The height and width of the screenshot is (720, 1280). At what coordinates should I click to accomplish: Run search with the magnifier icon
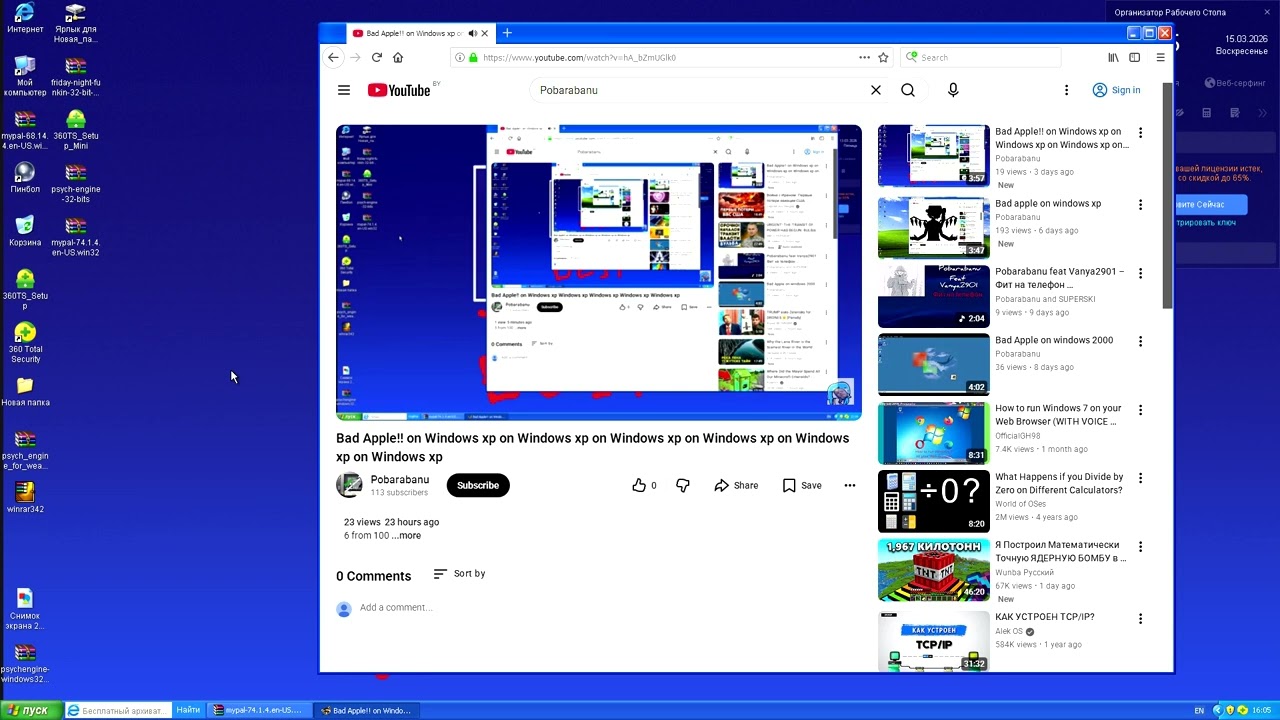click(x=908, y=90)
